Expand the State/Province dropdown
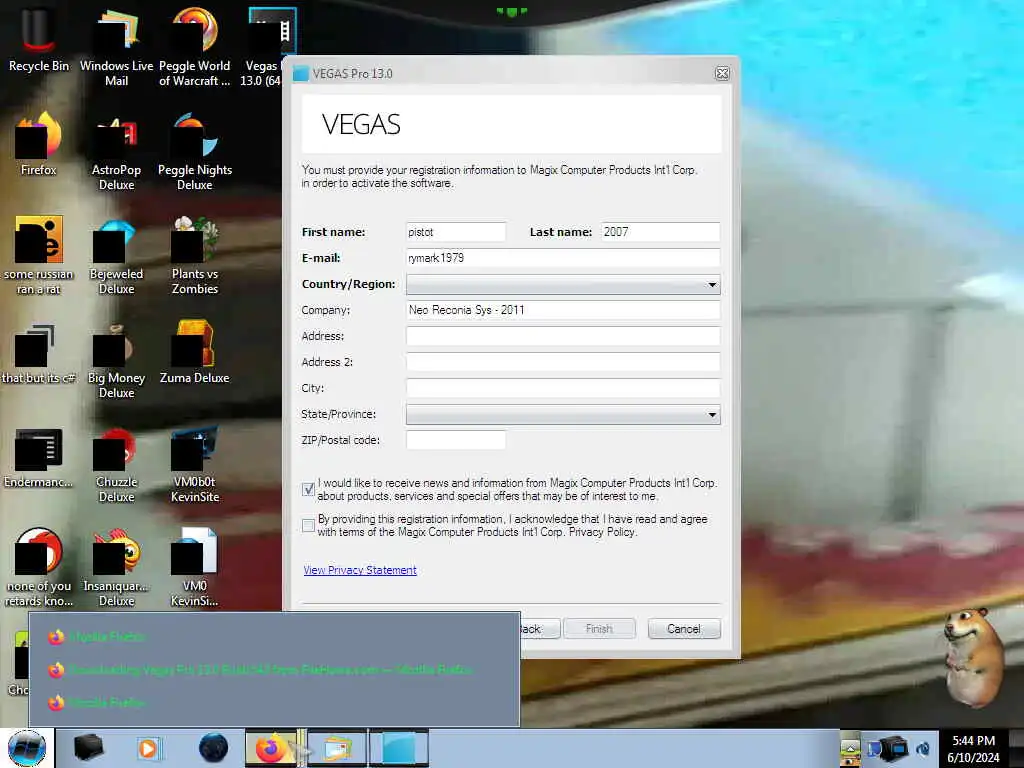This screenshot has width=1024, height=768. coord(563,414)
